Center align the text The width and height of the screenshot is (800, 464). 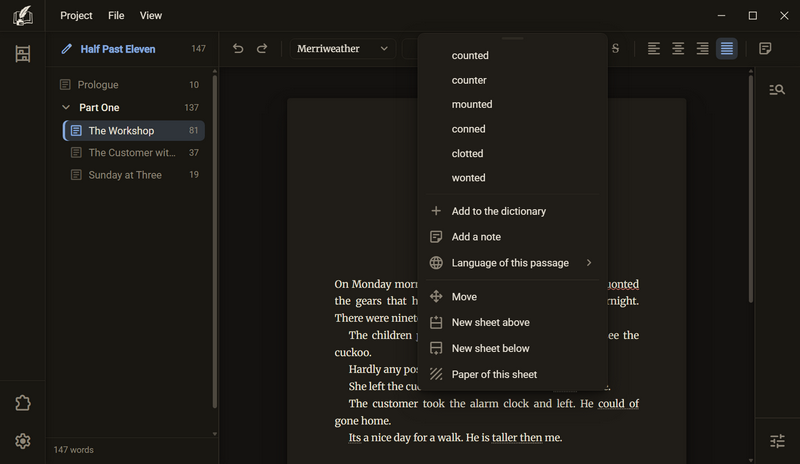678,48
